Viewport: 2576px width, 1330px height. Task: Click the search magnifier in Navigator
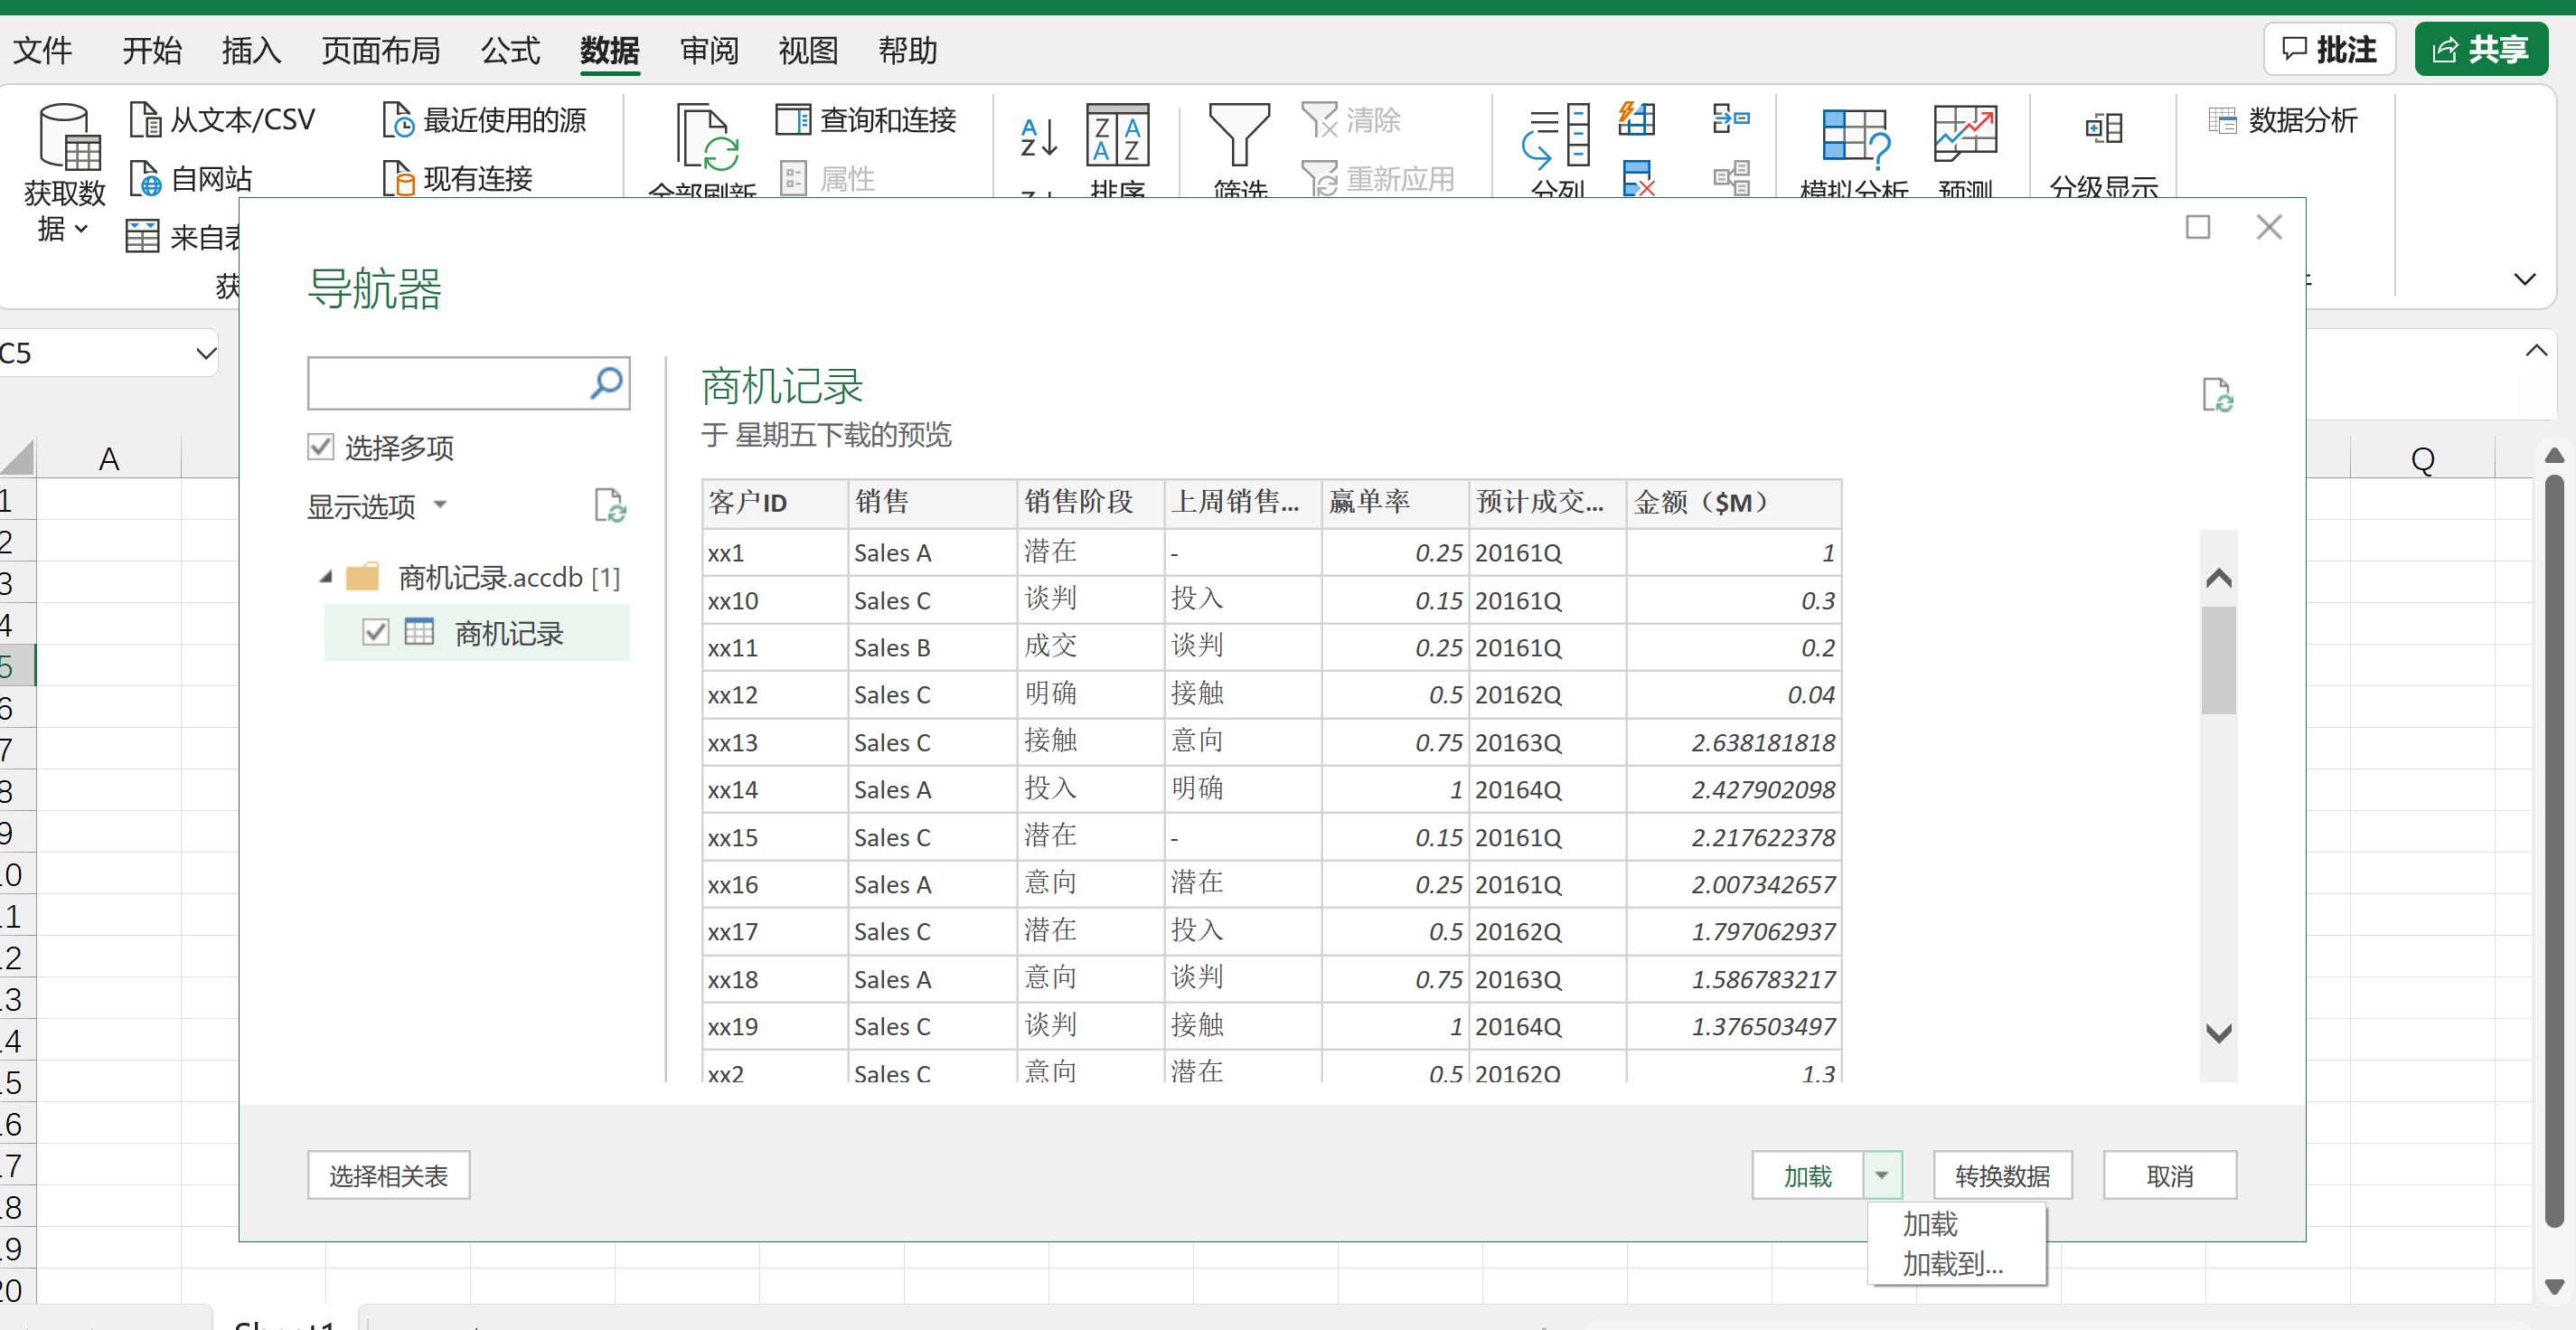click(606, 383)
